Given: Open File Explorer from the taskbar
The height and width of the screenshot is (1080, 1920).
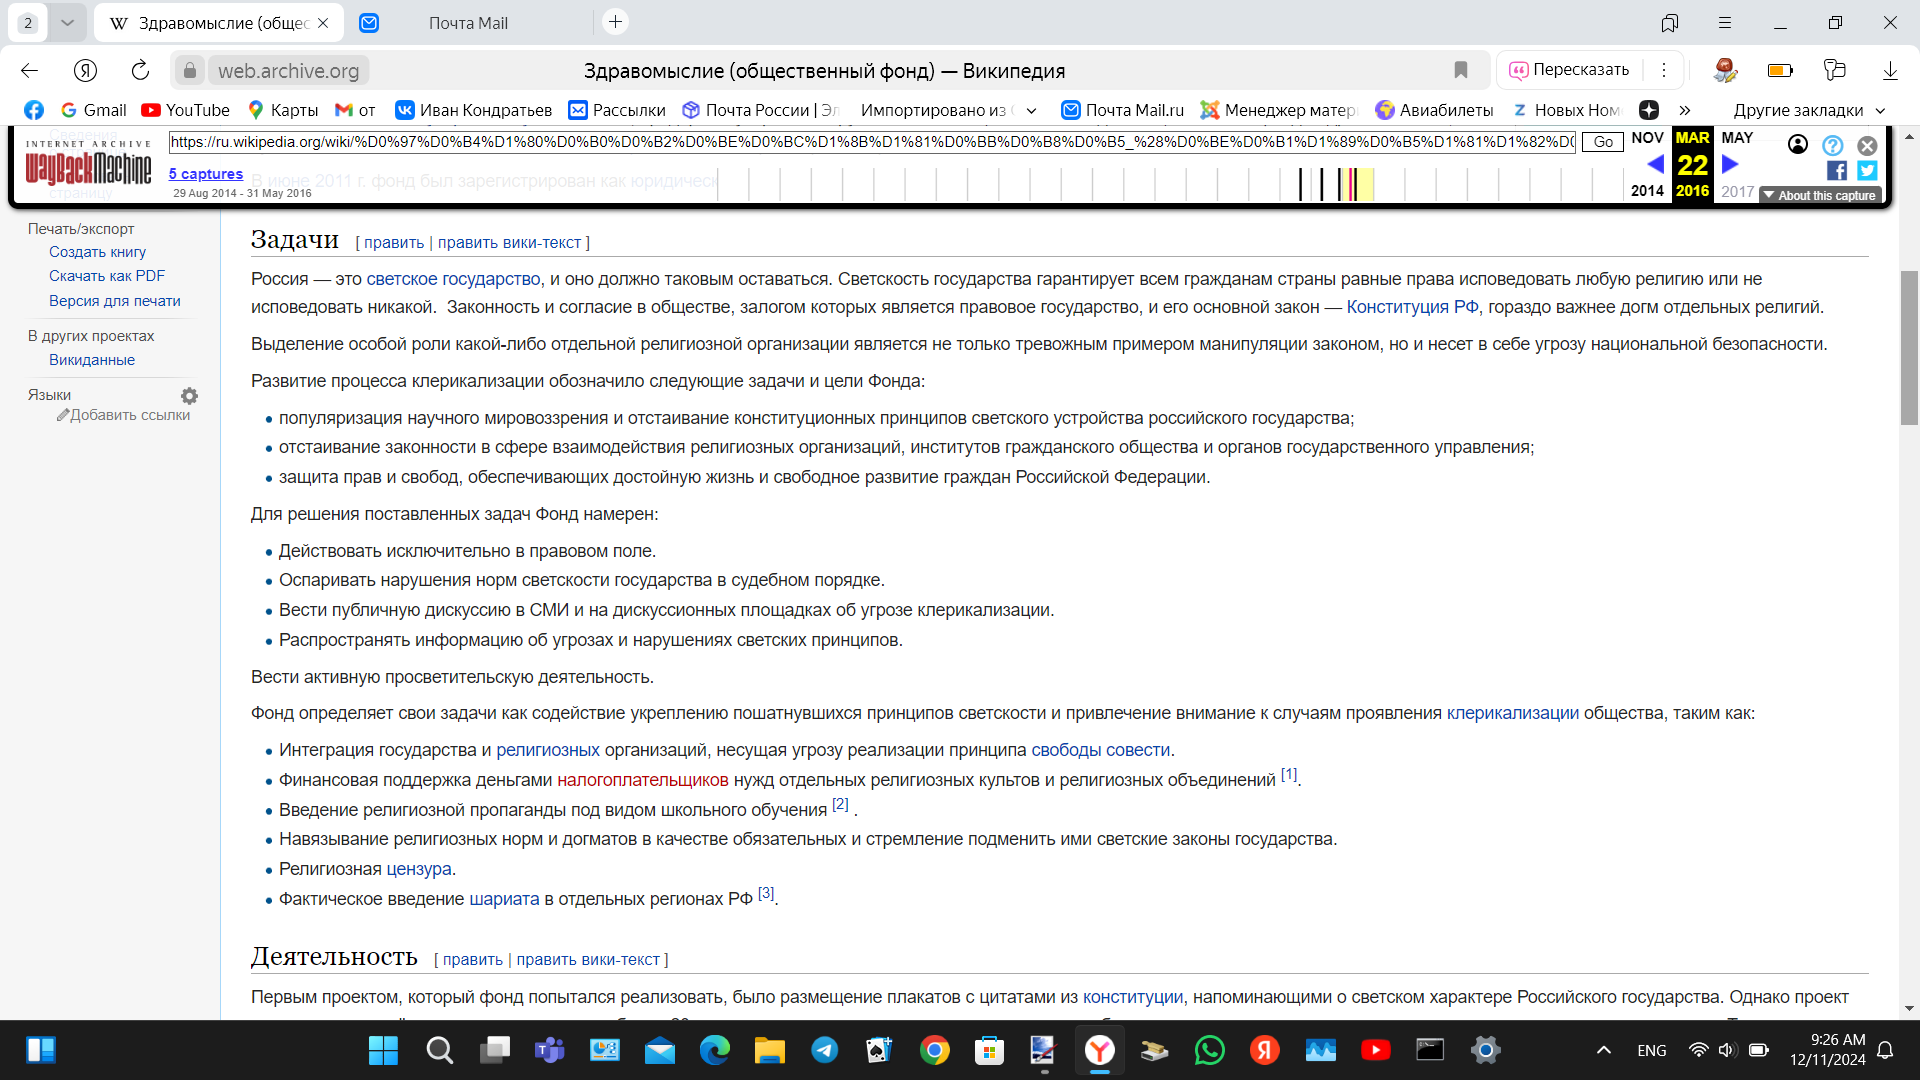Looking at the screenshot, I should (x=770, y=1050).
